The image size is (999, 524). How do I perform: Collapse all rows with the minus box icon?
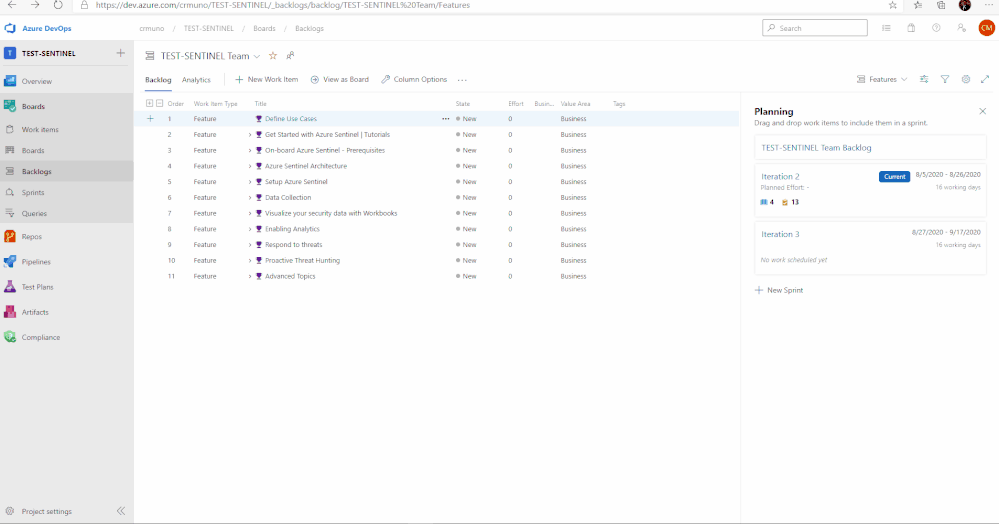tap(159, 103)
